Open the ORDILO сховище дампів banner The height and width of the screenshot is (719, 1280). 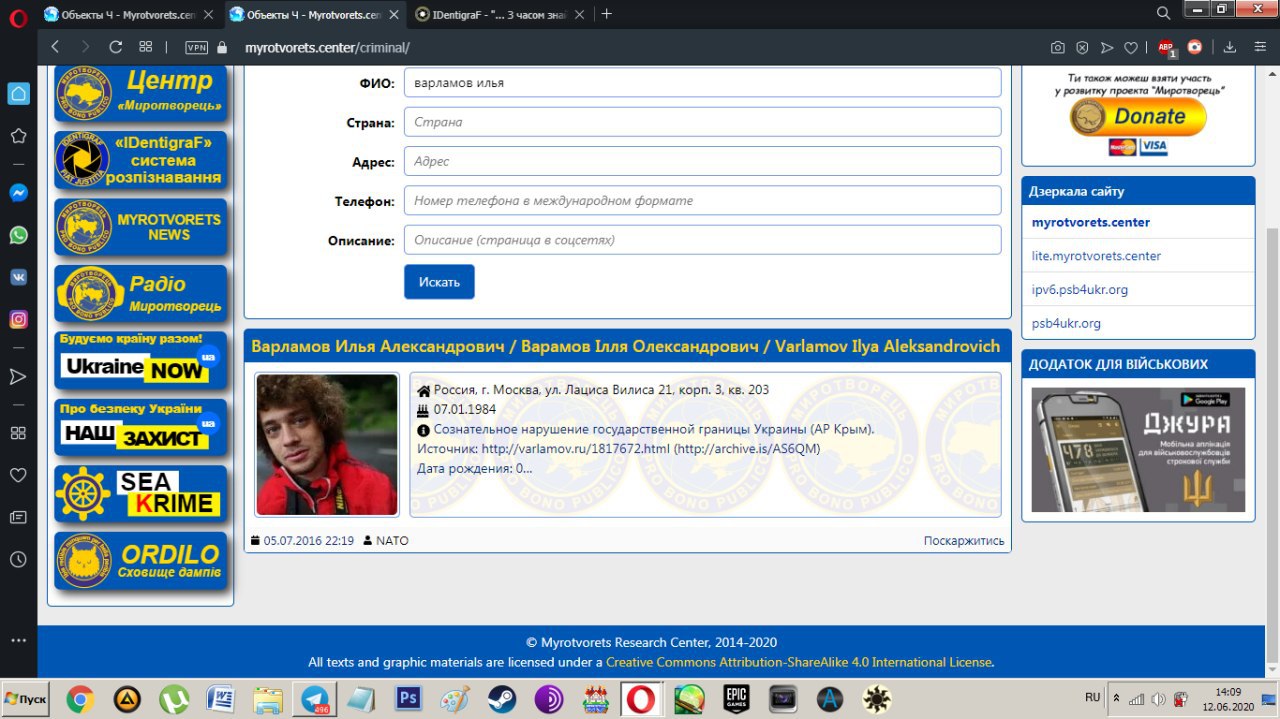[141, 561]
